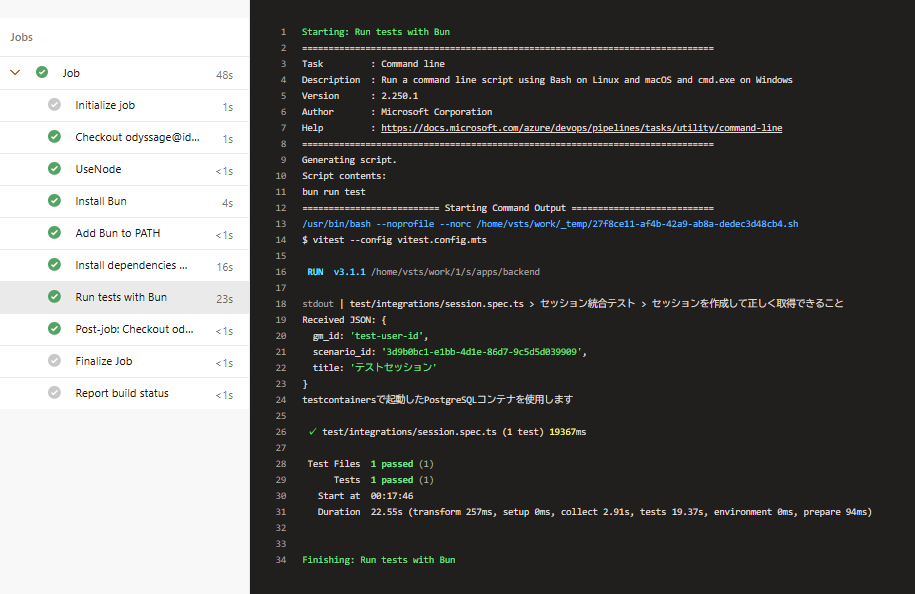Click the 'Duration 22.55s' log line
The height and width of the screenshot is (594, 915).
point(595,512)
